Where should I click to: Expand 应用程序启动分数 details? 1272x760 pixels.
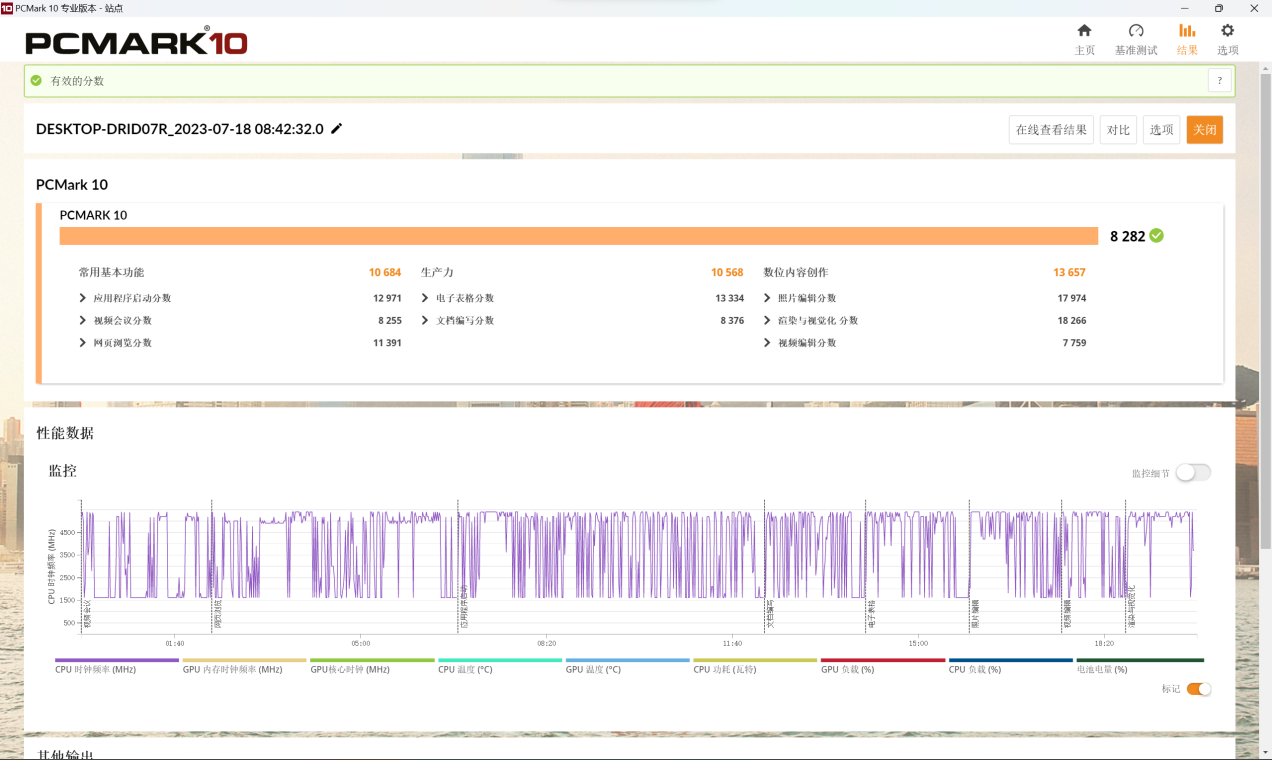(83, 298)
